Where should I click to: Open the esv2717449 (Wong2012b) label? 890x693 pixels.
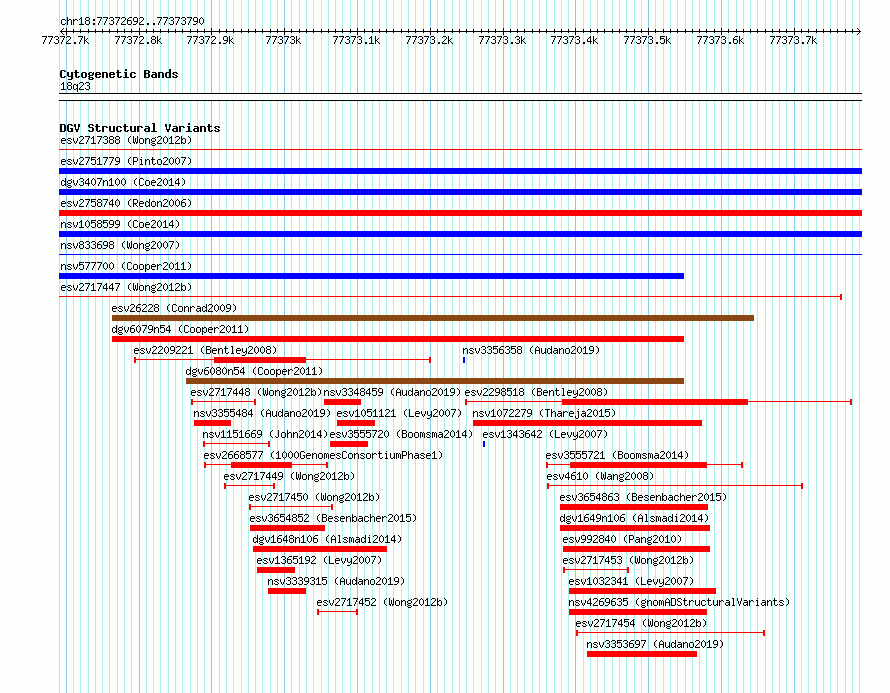[289, 476]
